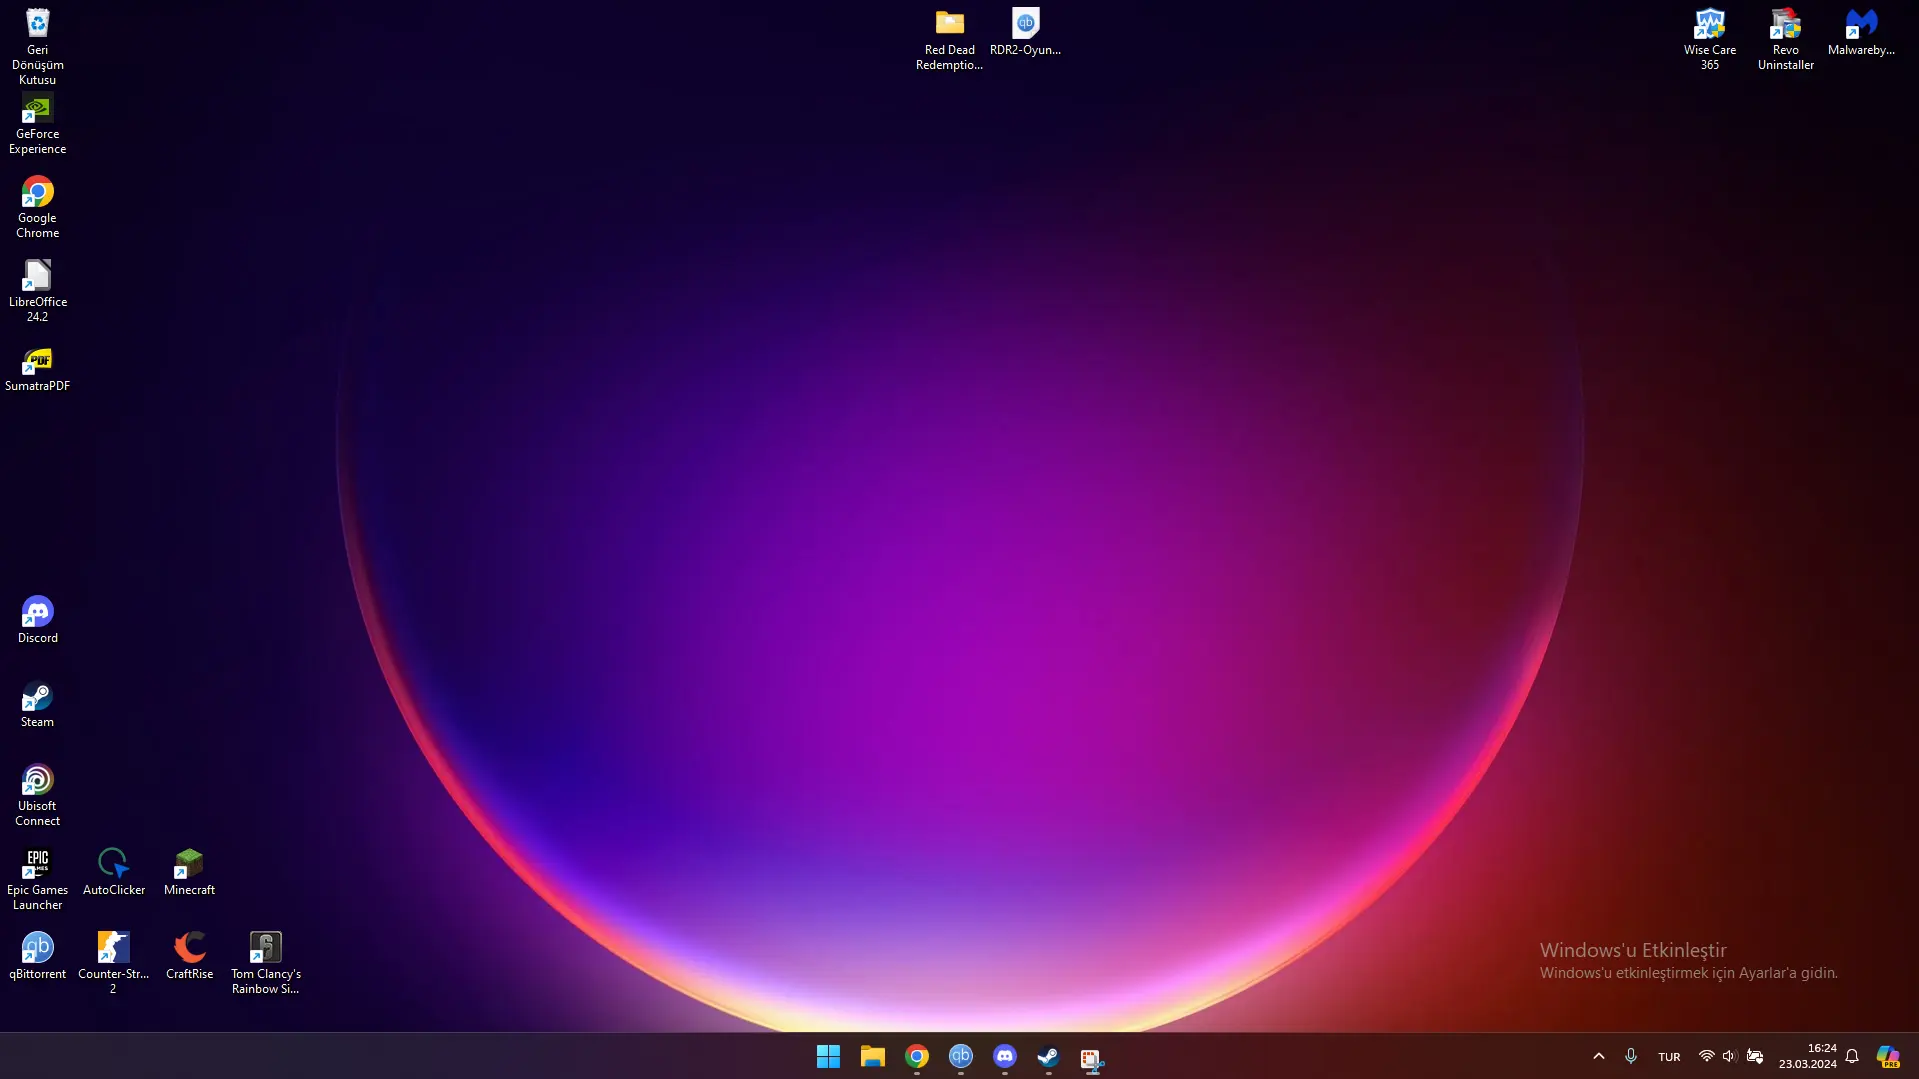
Task: Select Tom Clancy's Rainbow Six desktop shortcut
Action: pos(265,963)
